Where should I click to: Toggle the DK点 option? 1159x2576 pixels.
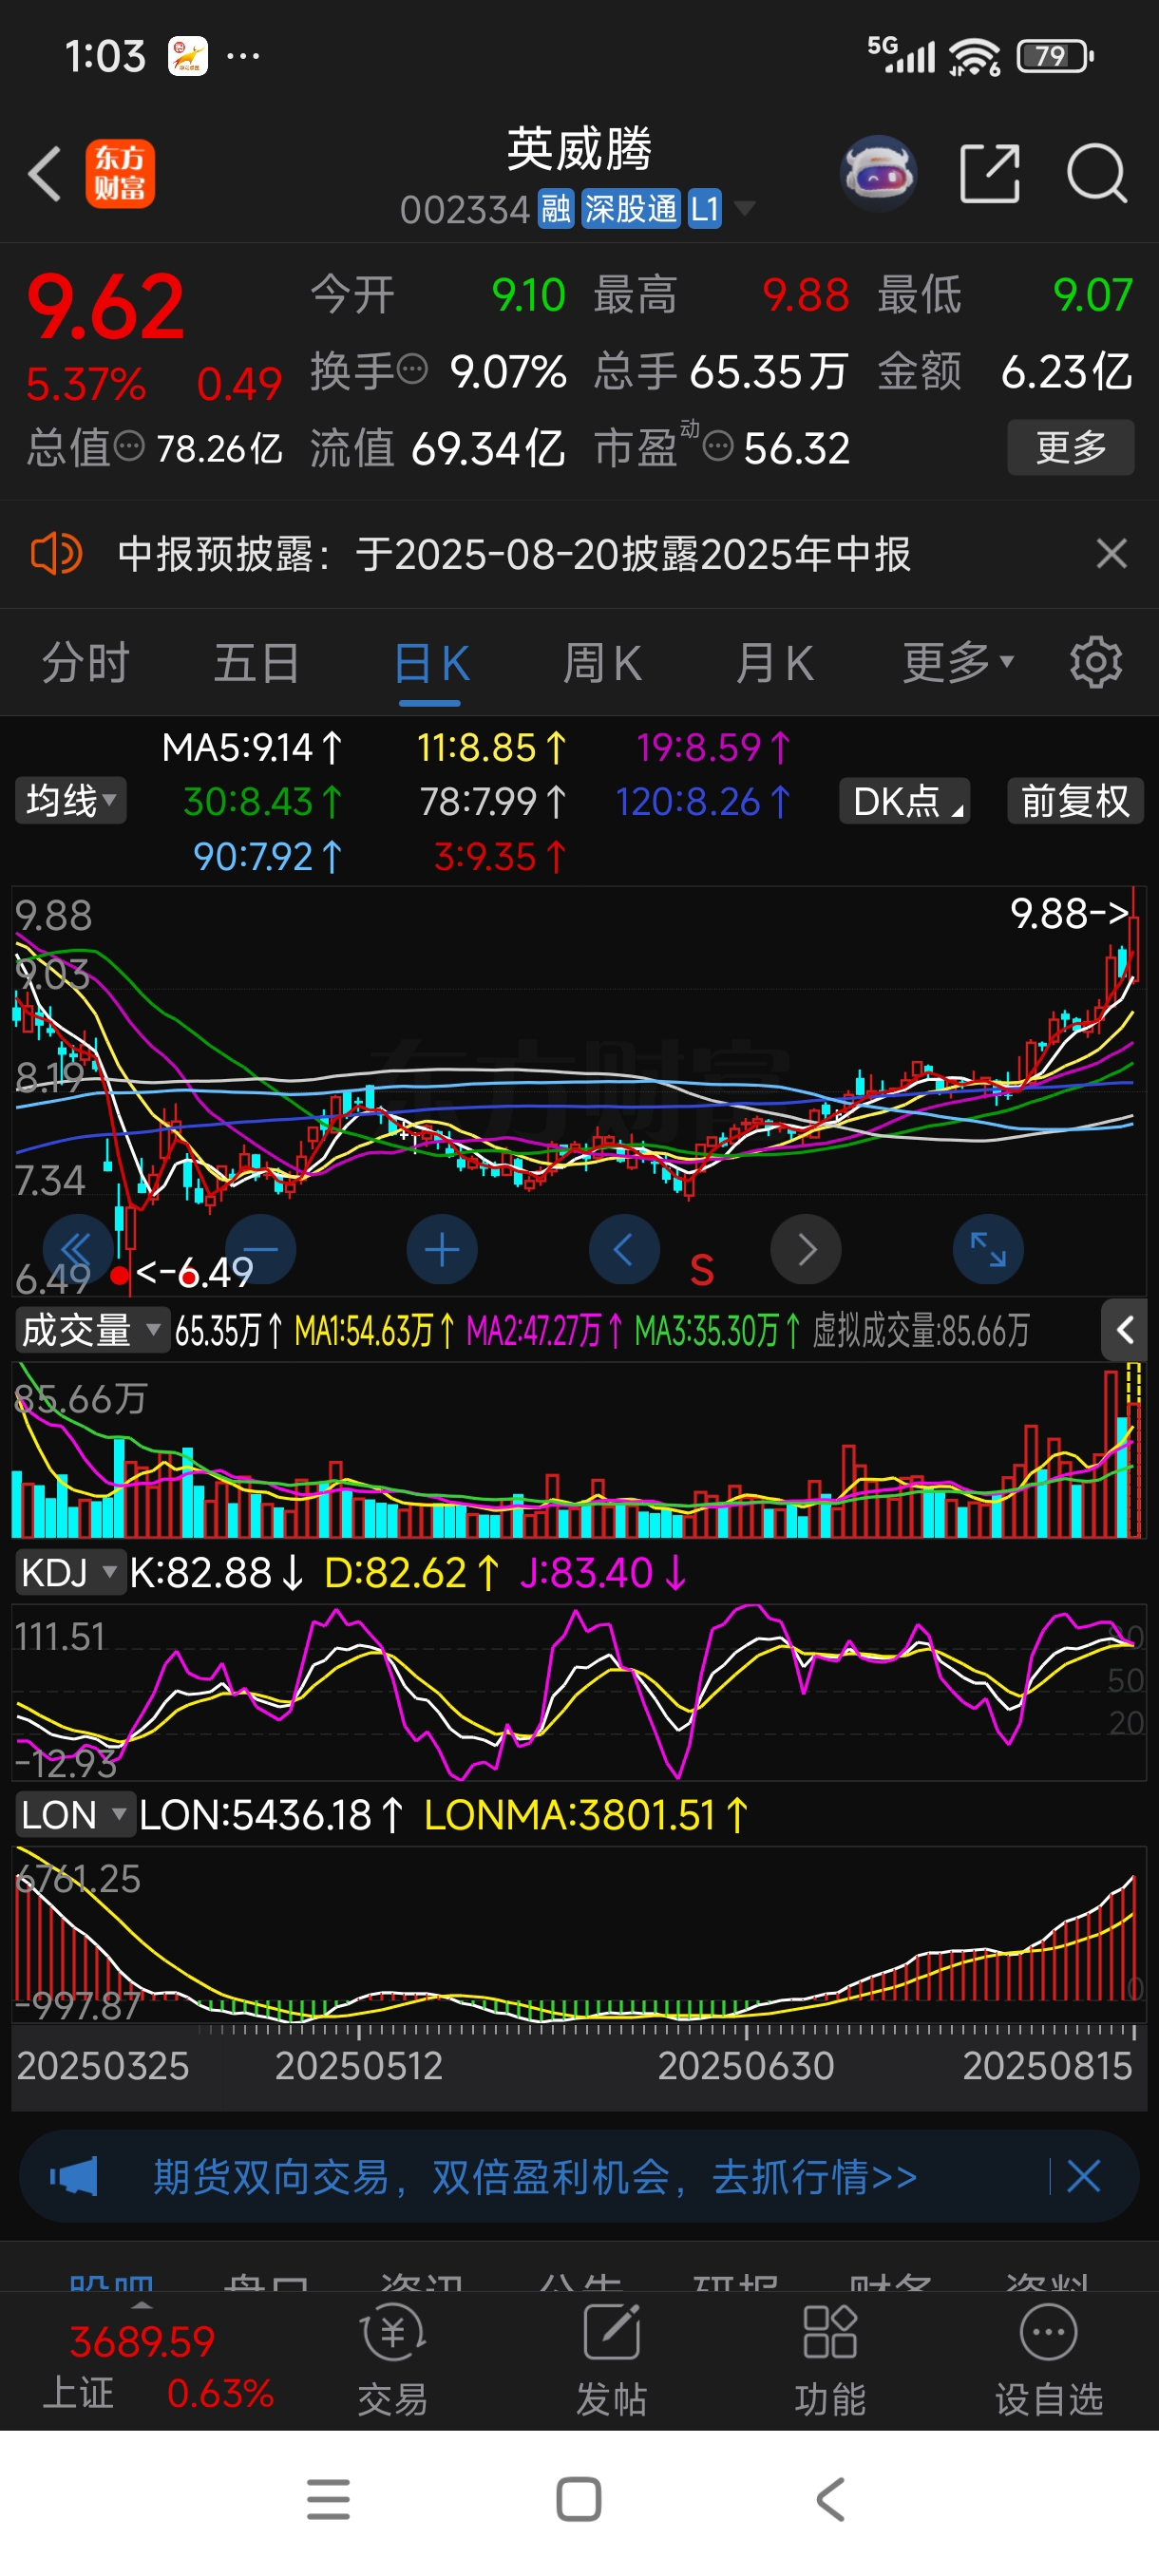[x=905, y=801]
